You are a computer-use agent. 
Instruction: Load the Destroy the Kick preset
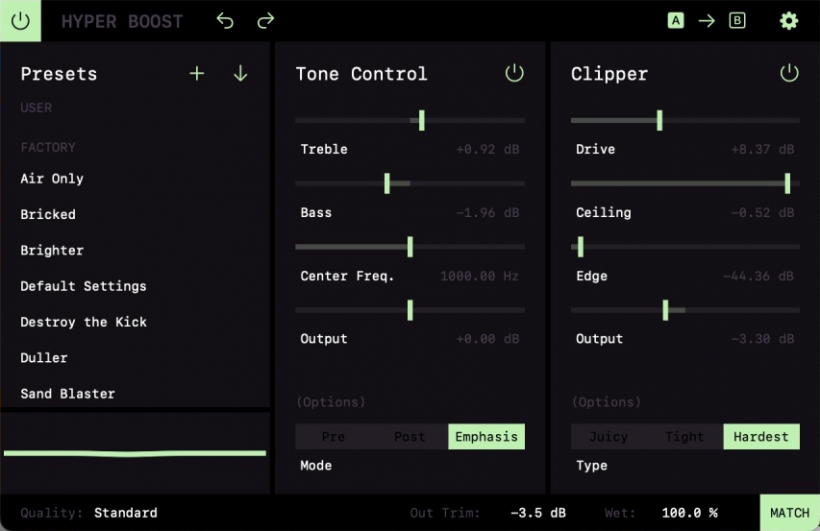(84, 322)
